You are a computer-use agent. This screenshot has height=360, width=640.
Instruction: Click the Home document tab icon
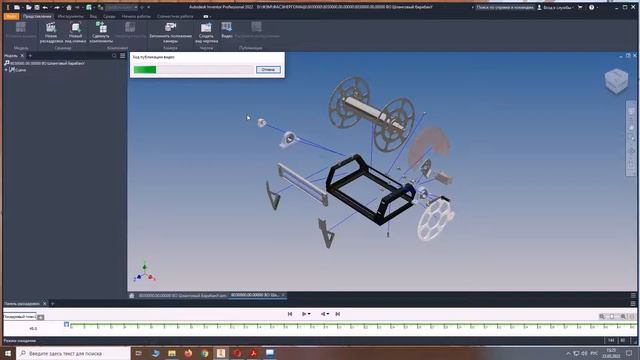pyautogui.click(x=132, y=295)
